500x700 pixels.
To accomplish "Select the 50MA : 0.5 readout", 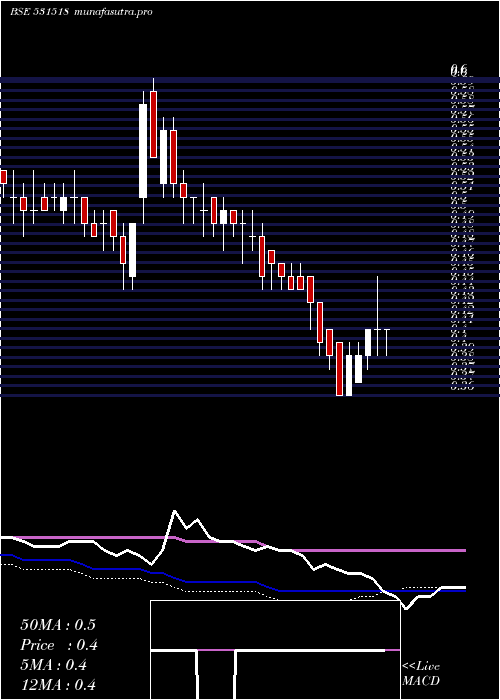I will click(58, 625).
